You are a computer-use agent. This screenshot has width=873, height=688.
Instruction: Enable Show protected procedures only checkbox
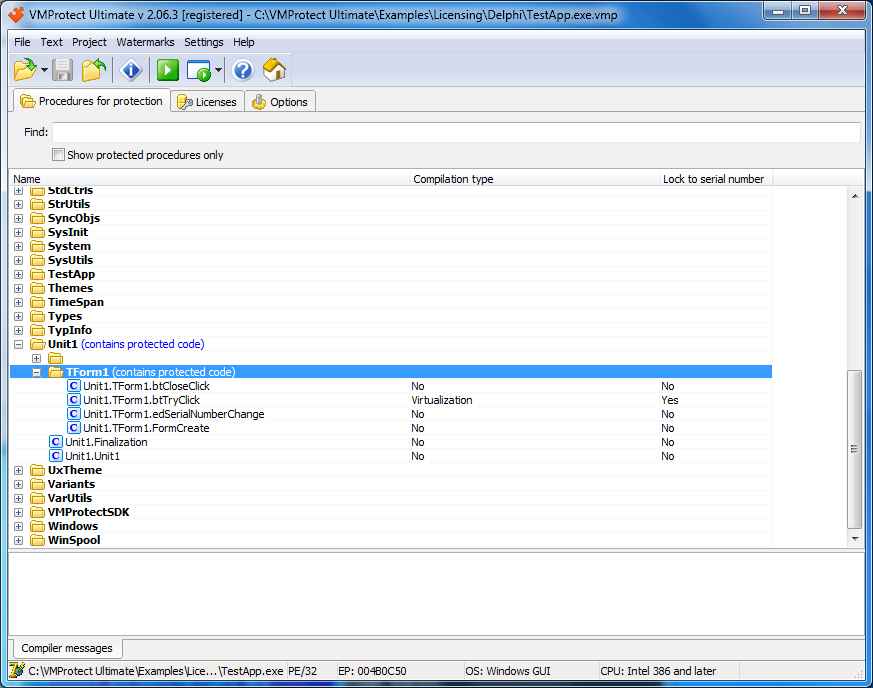click(59, 155)
